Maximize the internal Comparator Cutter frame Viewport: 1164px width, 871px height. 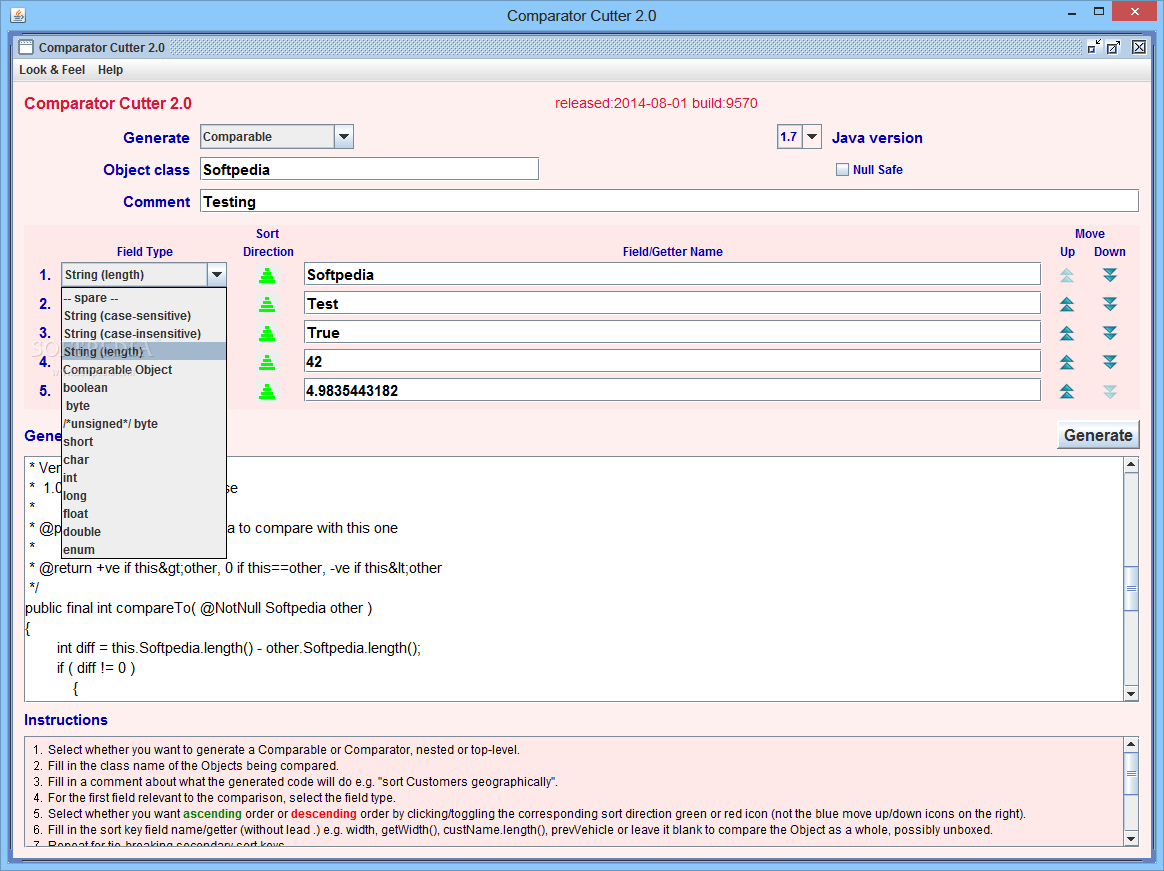(1114, 48)
